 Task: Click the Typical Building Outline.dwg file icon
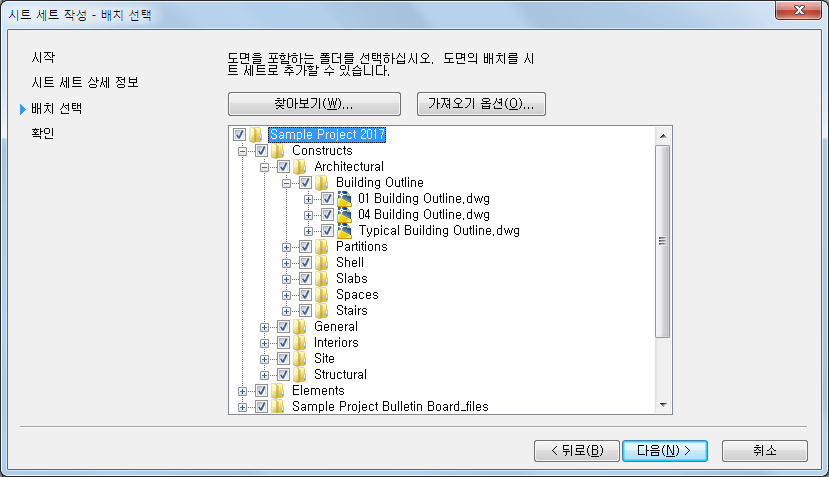click(345, 231)
